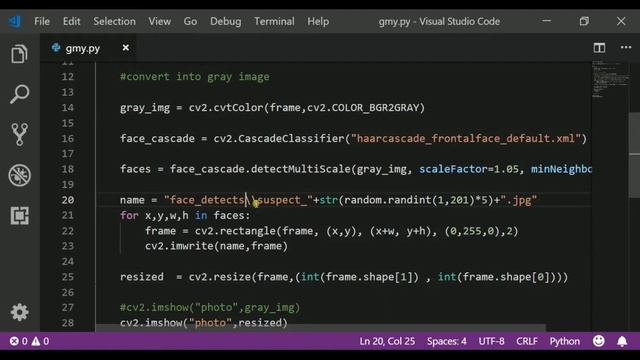Viewport: 640px width, 360px height.
Task: Click 'cv2.imshow("photo",resized)' on line 28
Action: point(204,322)
